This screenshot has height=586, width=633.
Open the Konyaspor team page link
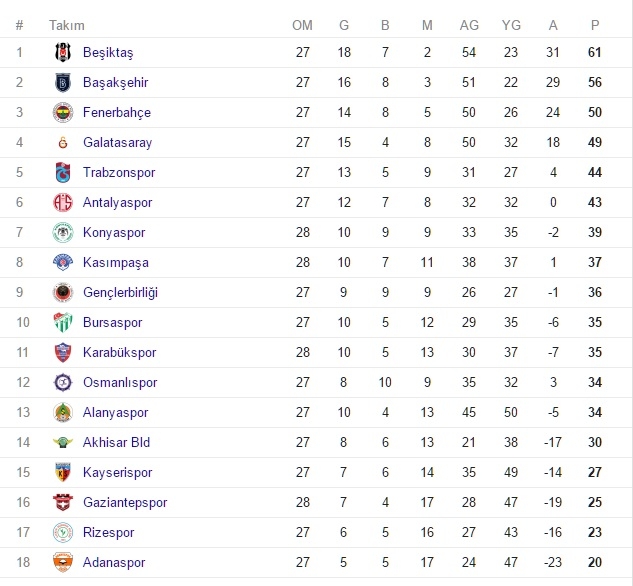114,232
